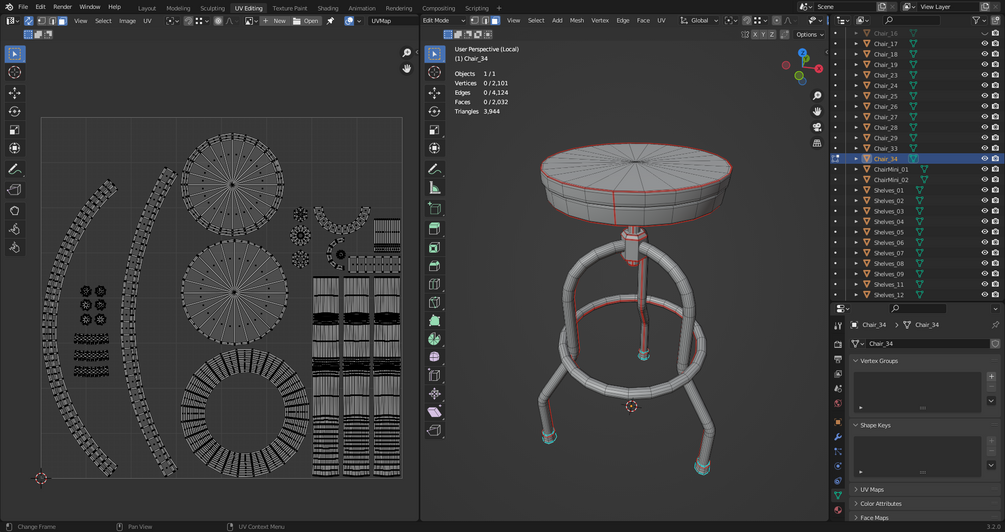The height and width of the screenshot is (532, 1005).
Task: Add a vertex group with plus button
Action: click(x=991, y=376)
